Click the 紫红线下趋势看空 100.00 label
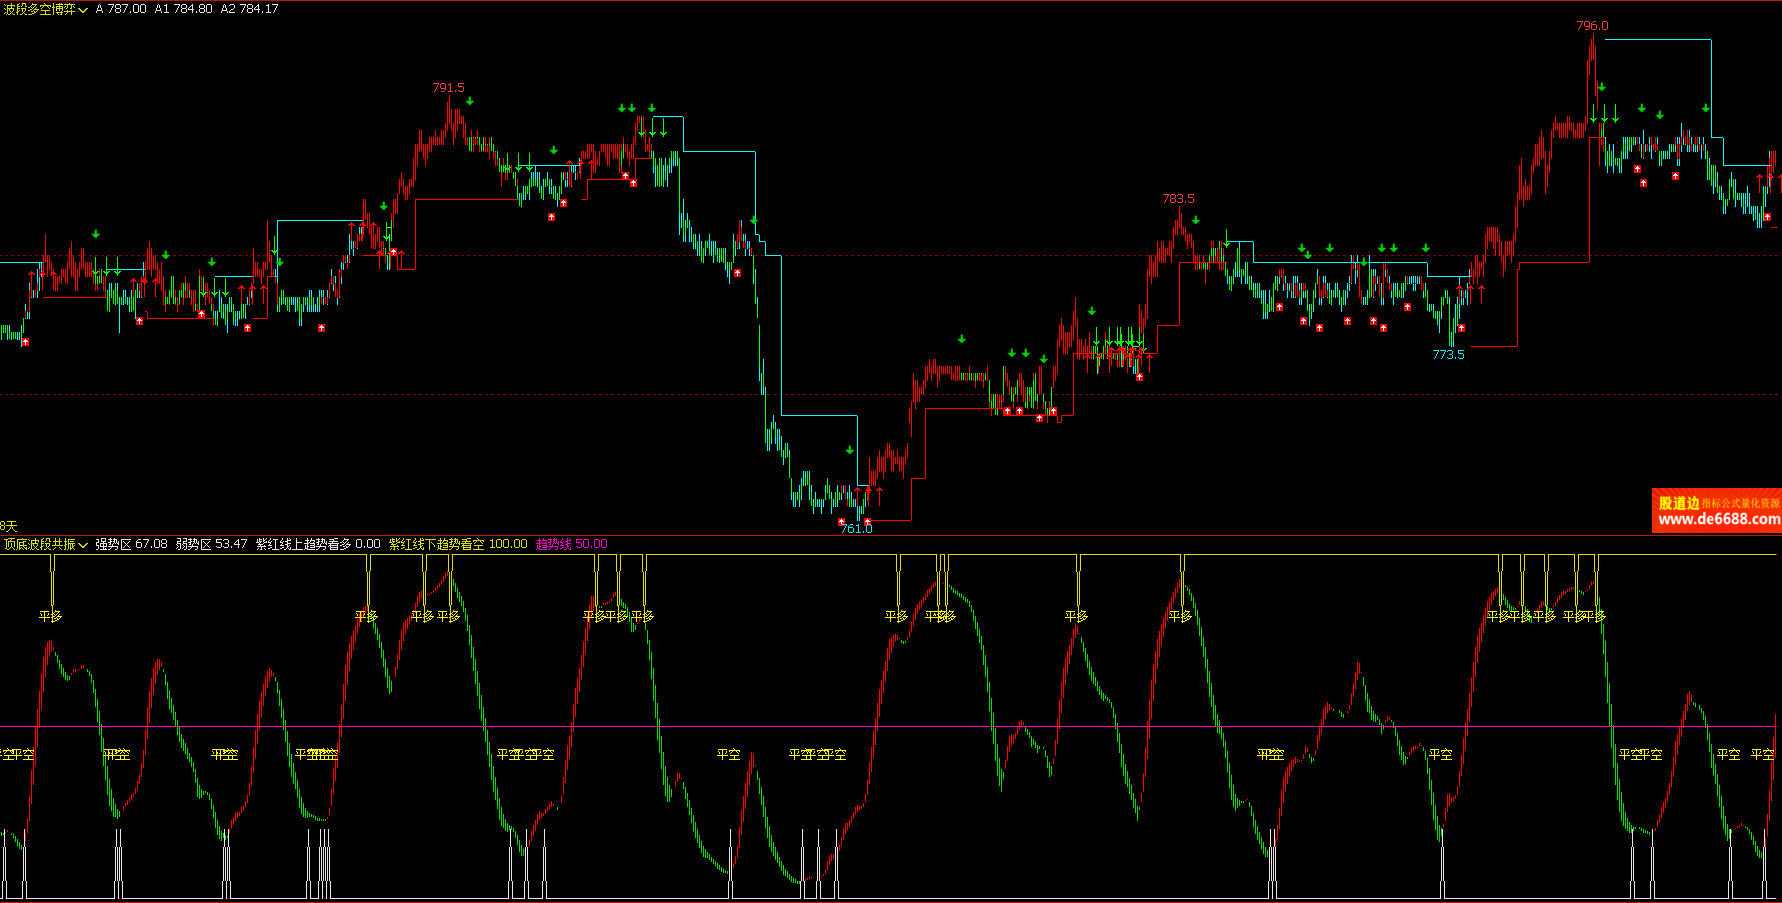 pyautogui.click(x=457, y=544)
